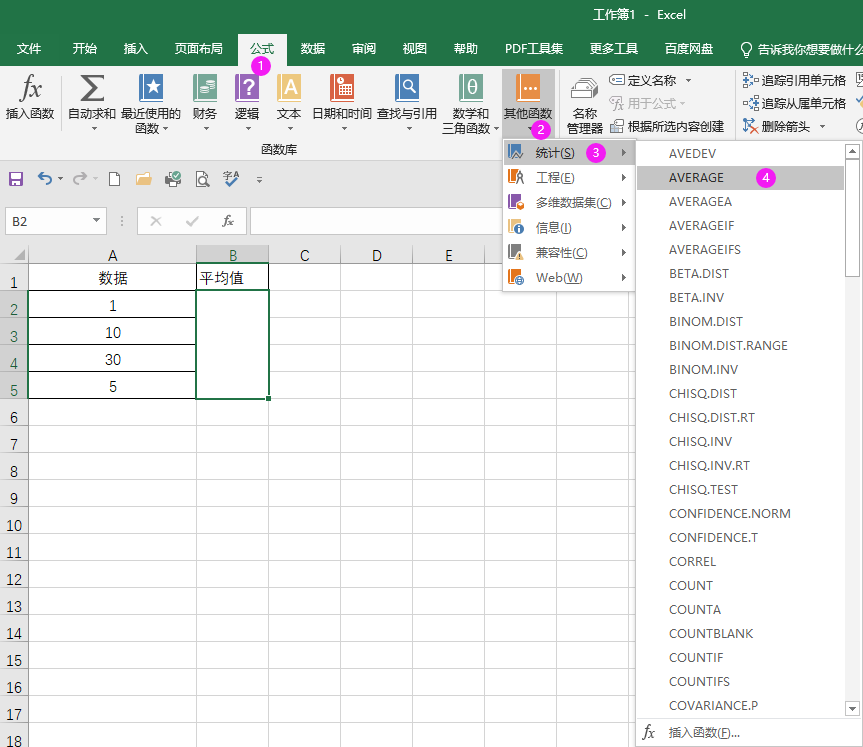Choose AVERAGEIF in the function list
Viewport: 863px width, 747px height.
(x=740, y=226)
